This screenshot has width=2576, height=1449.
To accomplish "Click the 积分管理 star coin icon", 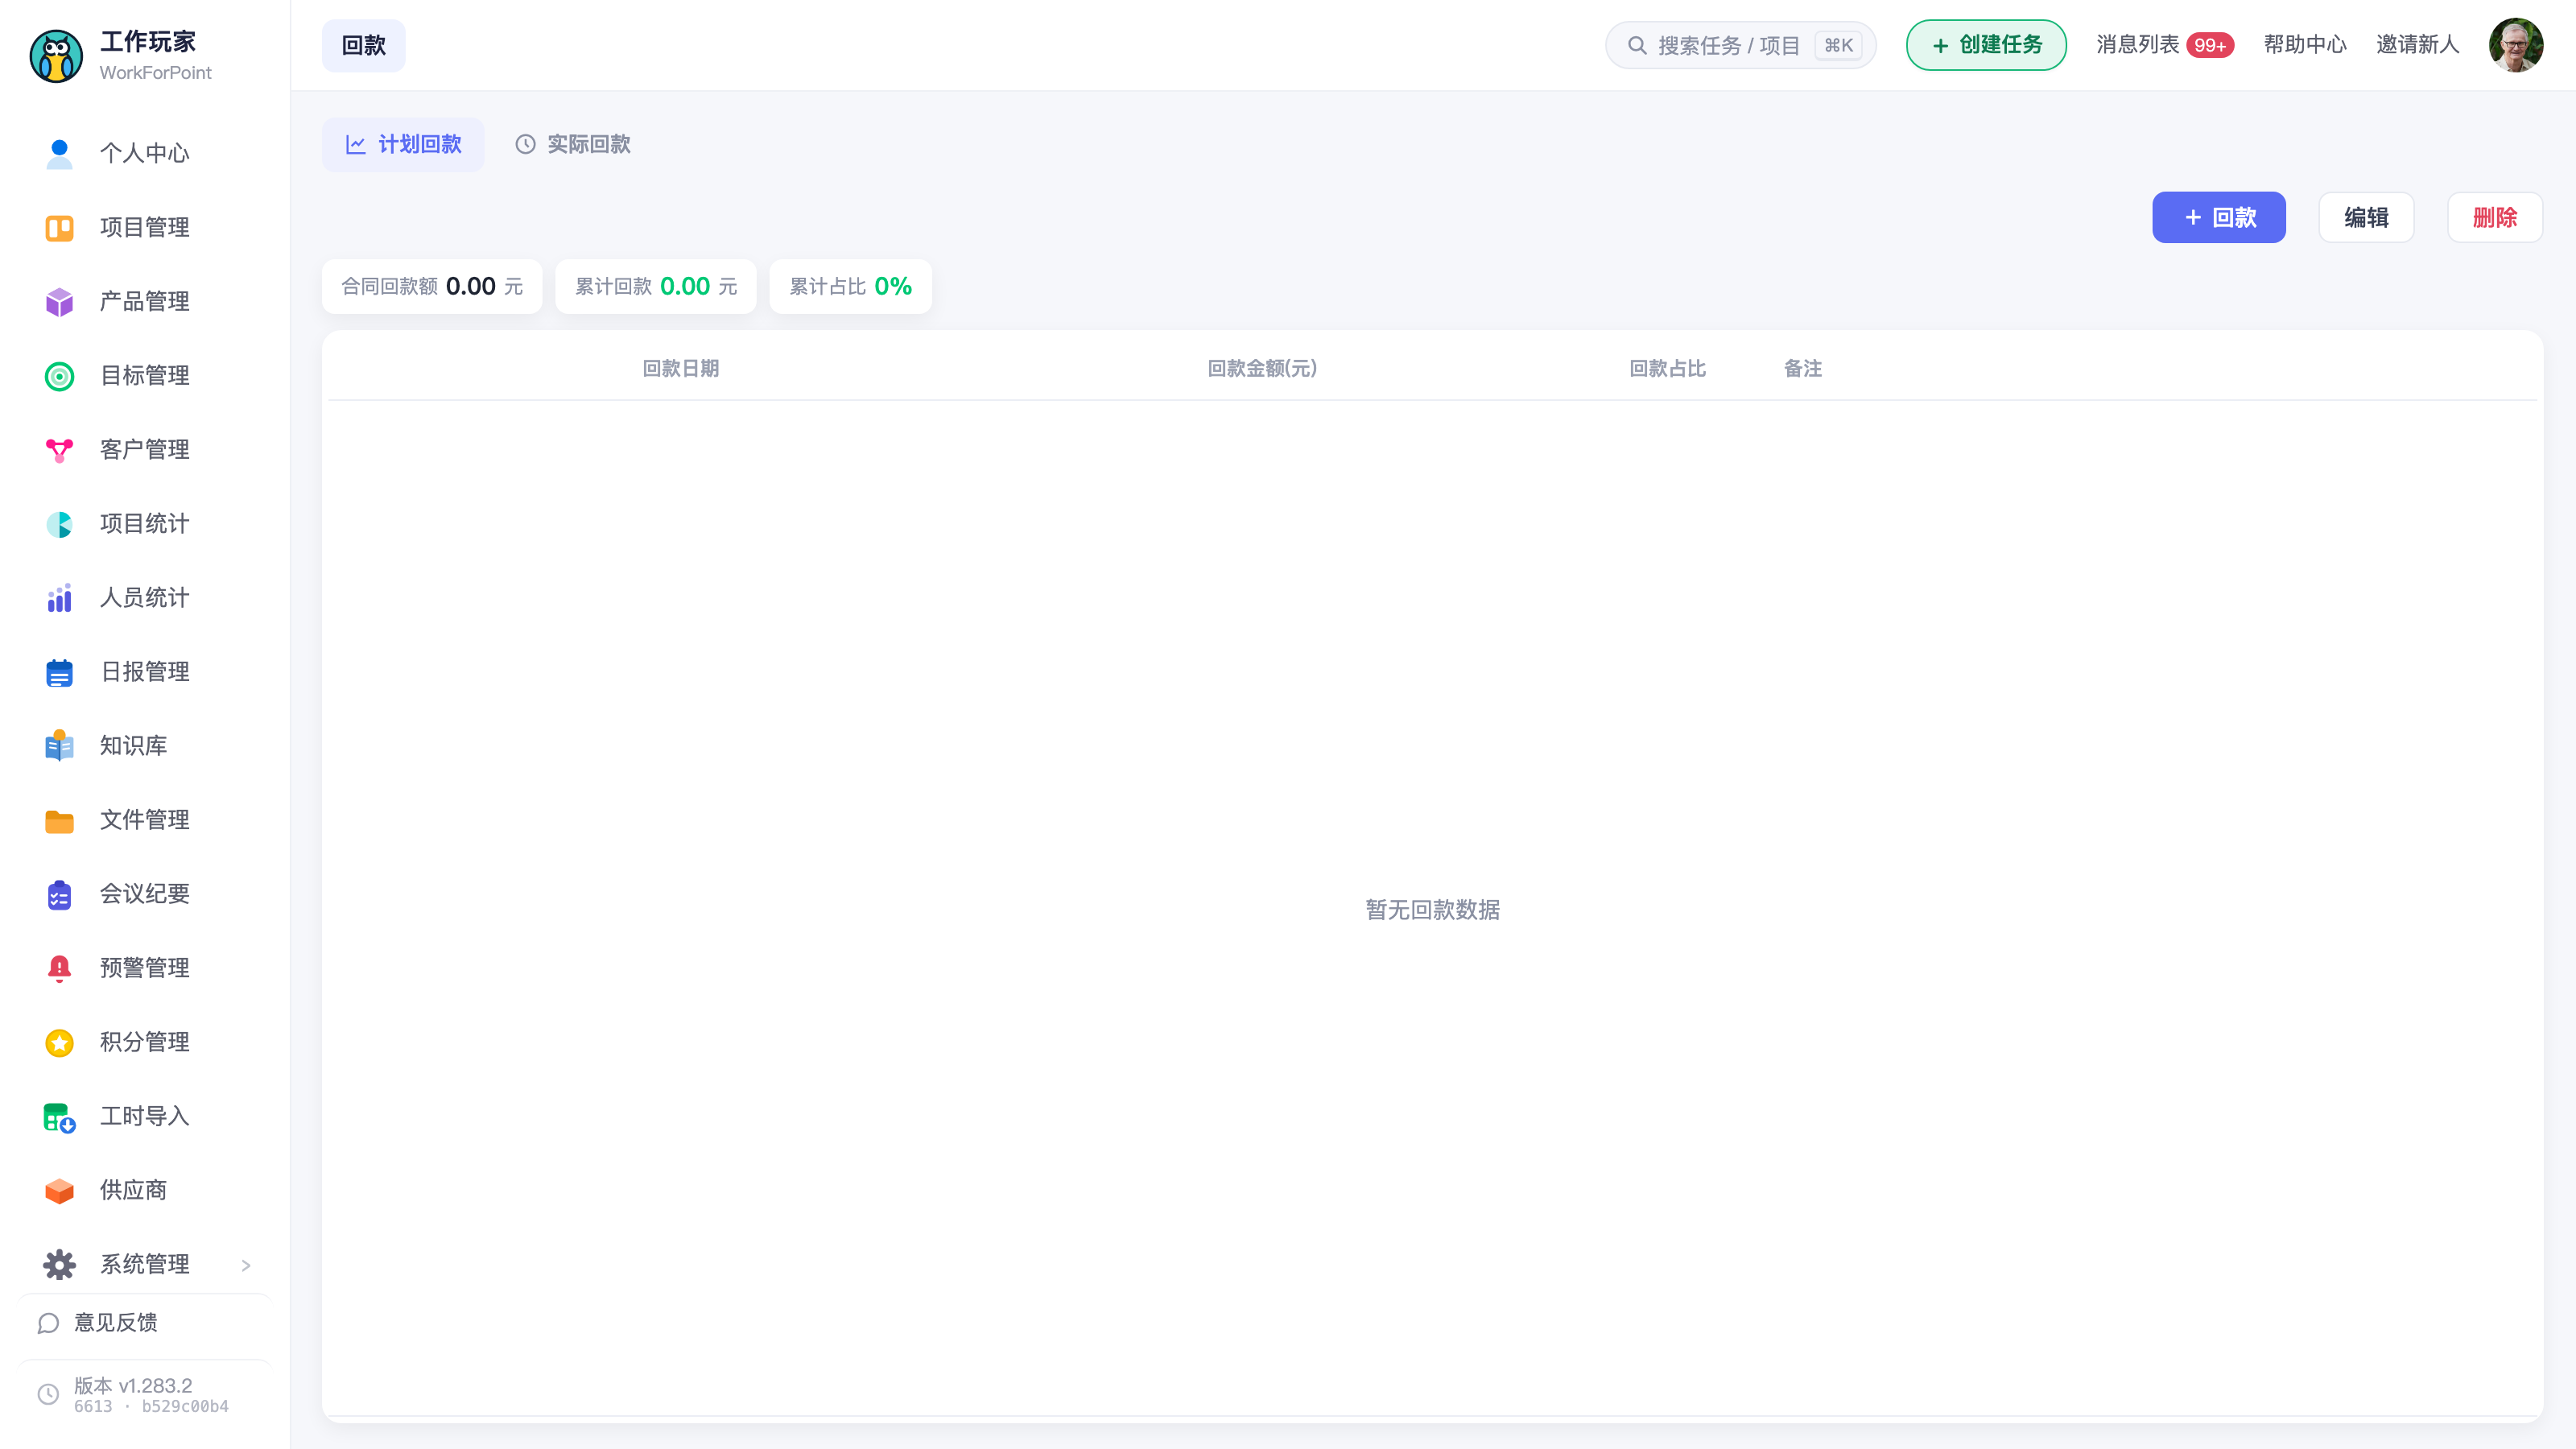I will click(59, 1042).
